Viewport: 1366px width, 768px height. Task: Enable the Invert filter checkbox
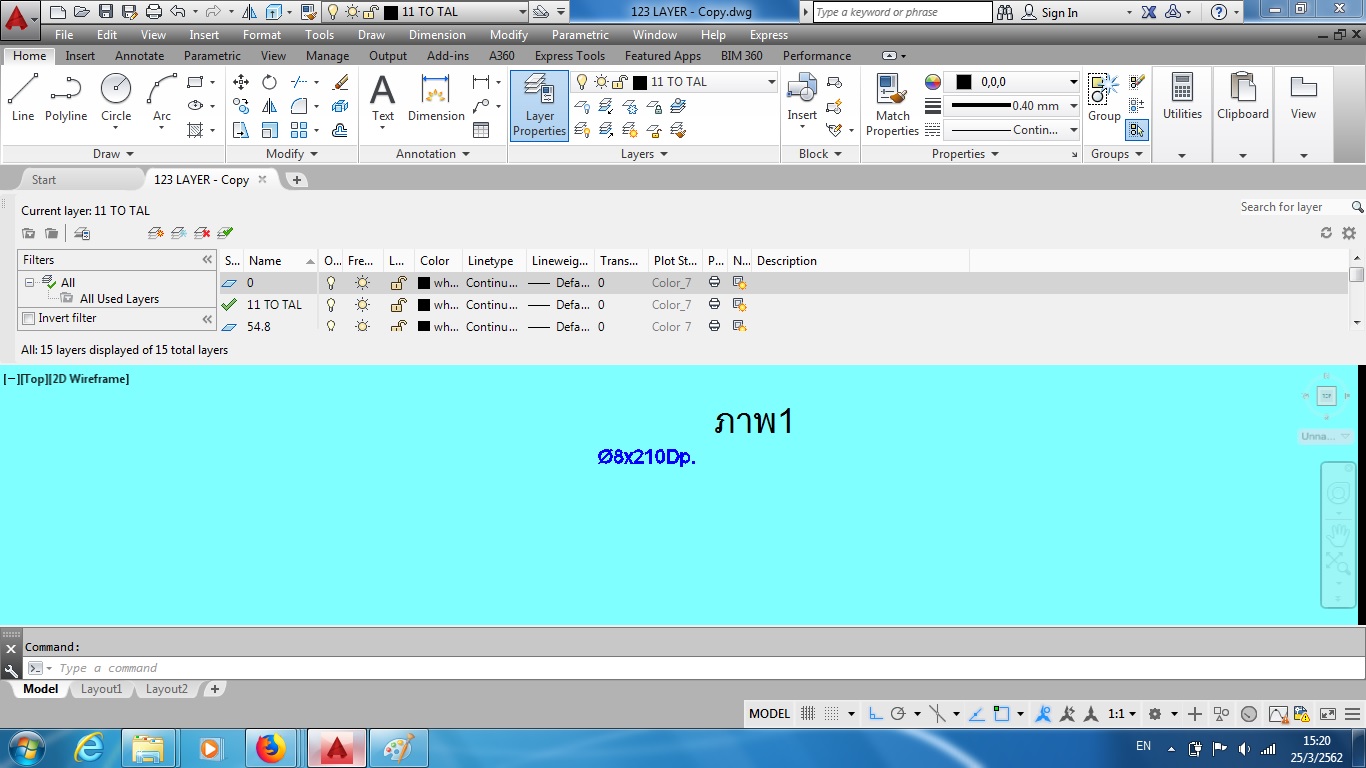(x=29, y=318)
